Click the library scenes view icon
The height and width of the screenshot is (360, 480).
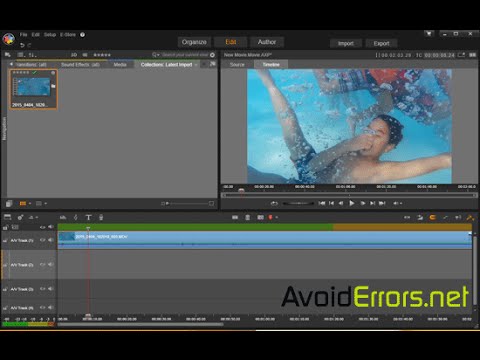point(9,203)
